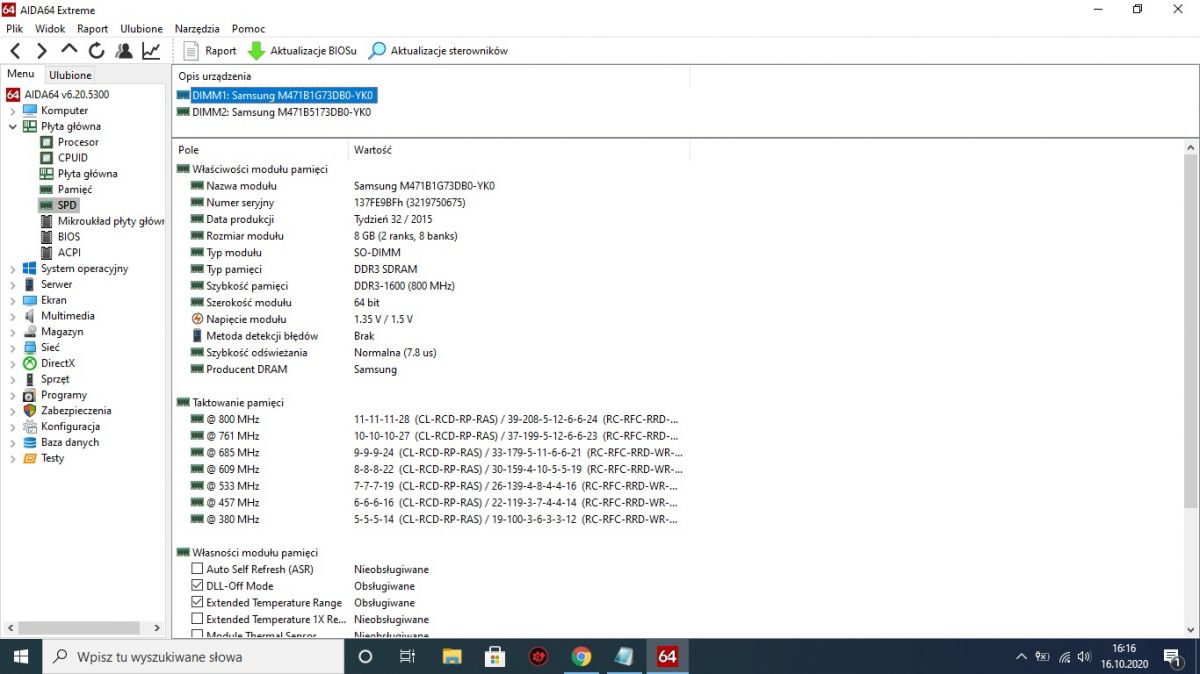The image size is (1200, 674).
Task: Open the Raport menu
Action: pyautogui.click(x=93, y=29)
